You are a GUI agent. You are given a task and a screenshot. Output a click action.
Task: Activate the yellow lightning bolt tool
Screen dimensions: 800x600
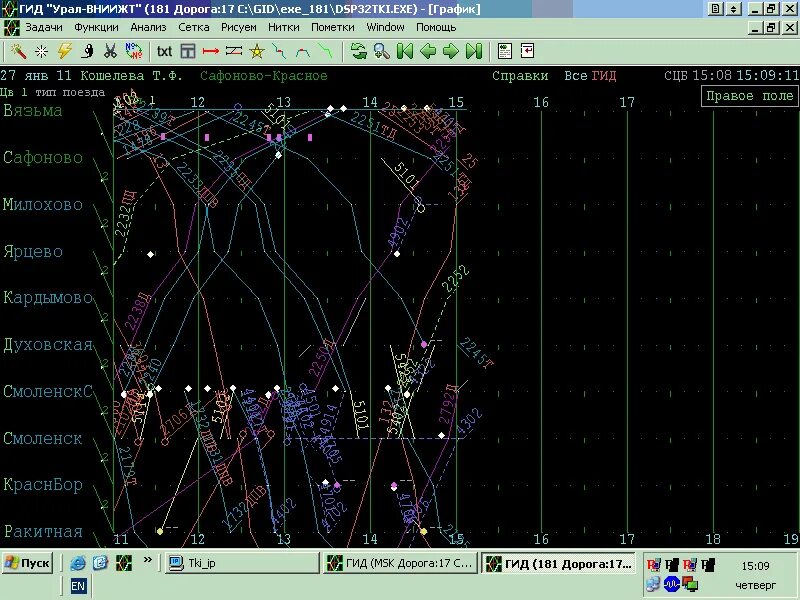tap(64, 51)
